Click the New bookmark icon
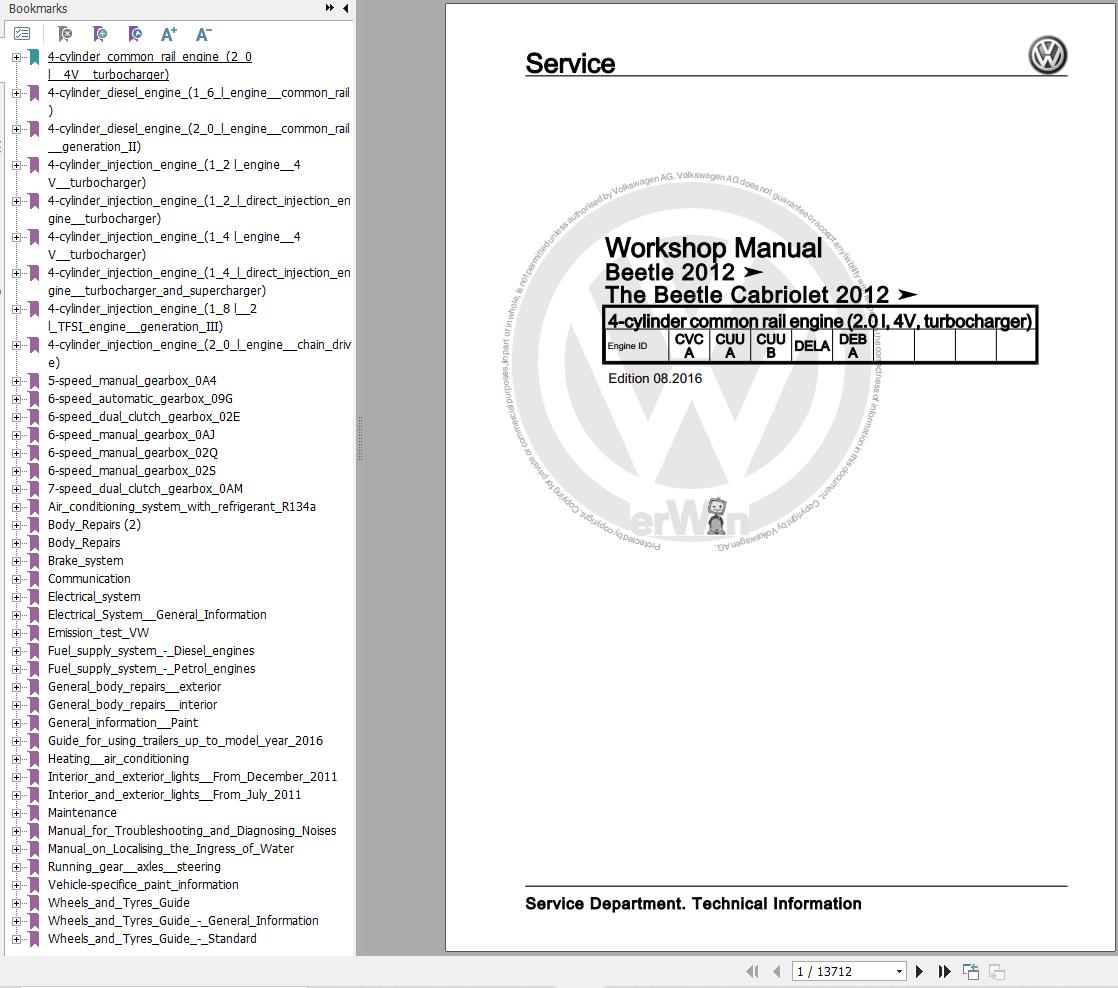The image size is (1118, 988). (99, 34)
